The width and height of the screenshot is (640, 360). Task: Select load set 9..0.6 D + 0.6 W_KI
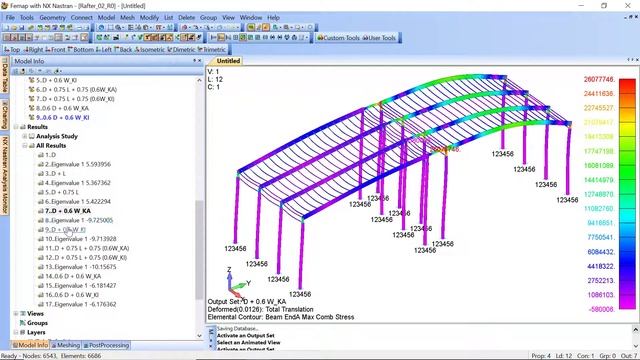coord(62,118)
